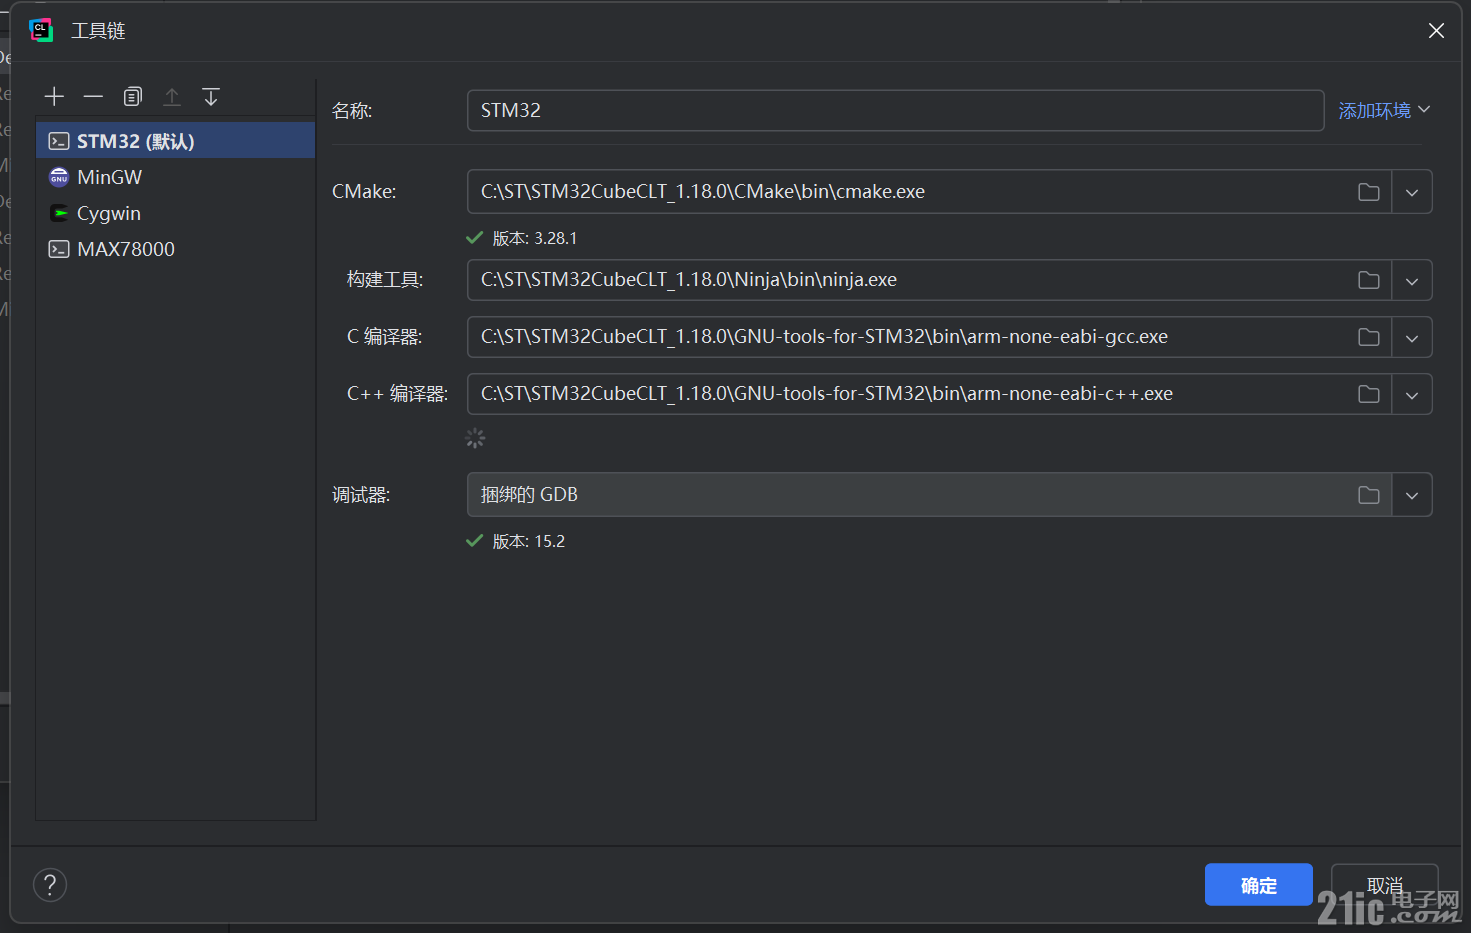The image size is (1471, 933).
Task: Select MAX78000 toolchain
Action: tap(175, 249)
